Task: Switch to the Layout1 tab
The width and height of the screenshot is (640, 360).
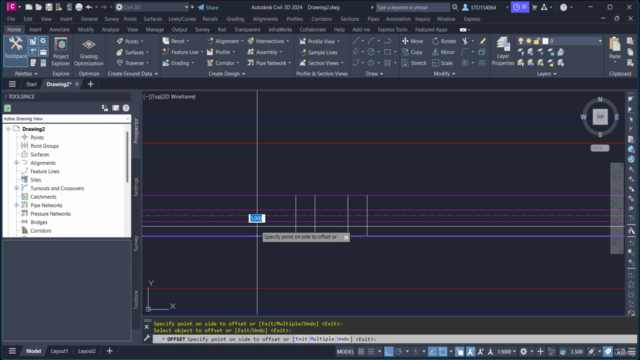Action: (59, 351)
